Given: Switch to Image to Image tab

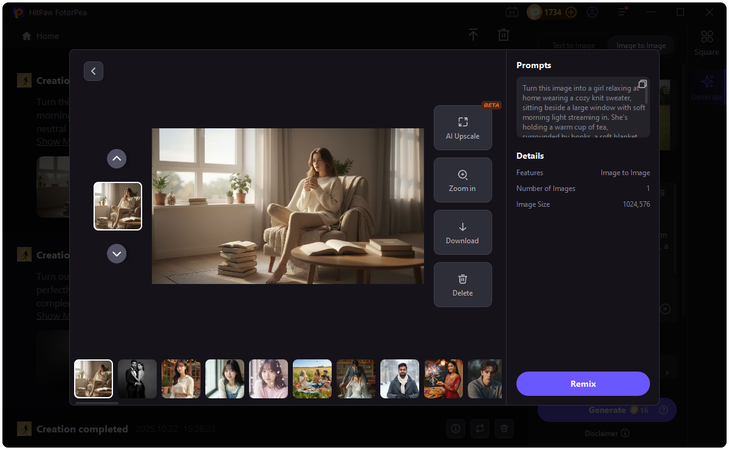Looking at the screenshot, I should click(641, 46).
